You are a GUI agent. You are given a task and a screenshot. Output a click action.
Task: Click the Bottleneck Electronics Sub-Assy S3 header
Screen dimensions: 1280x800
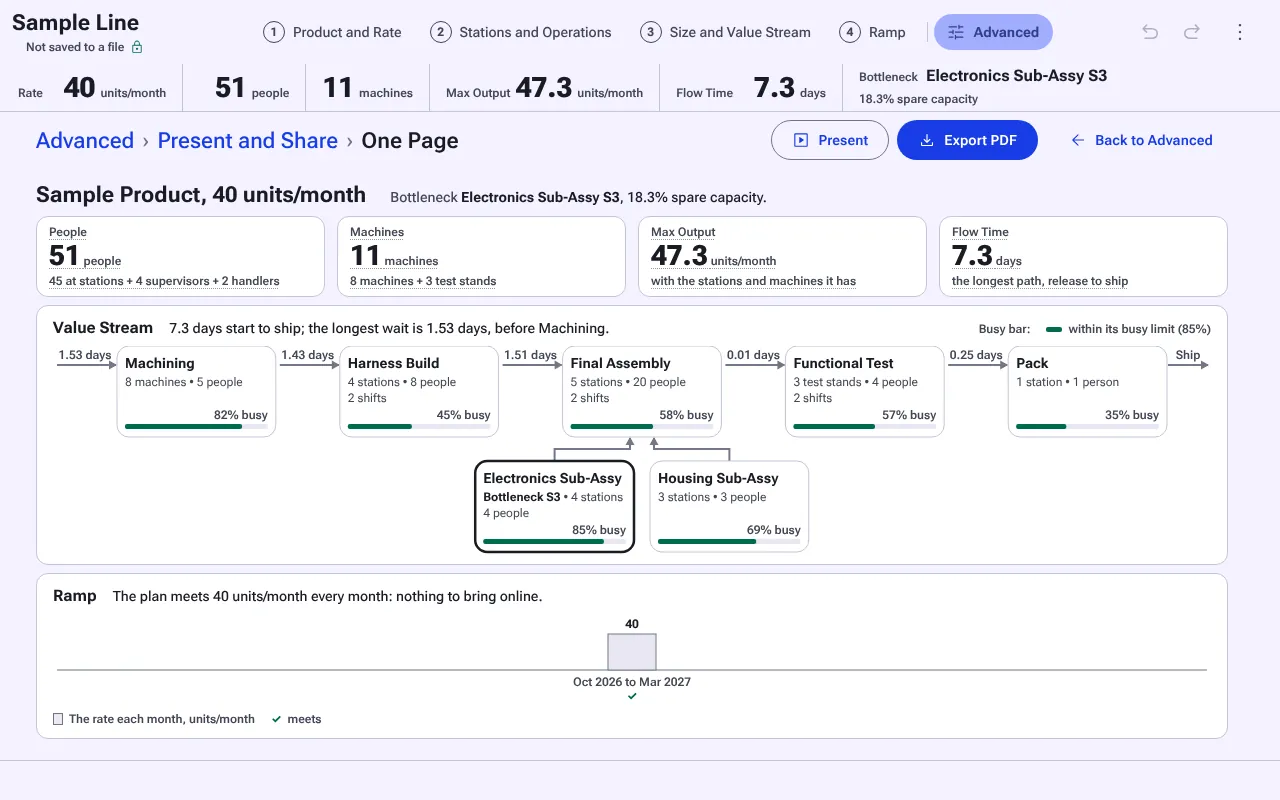(x=983, y=76)
